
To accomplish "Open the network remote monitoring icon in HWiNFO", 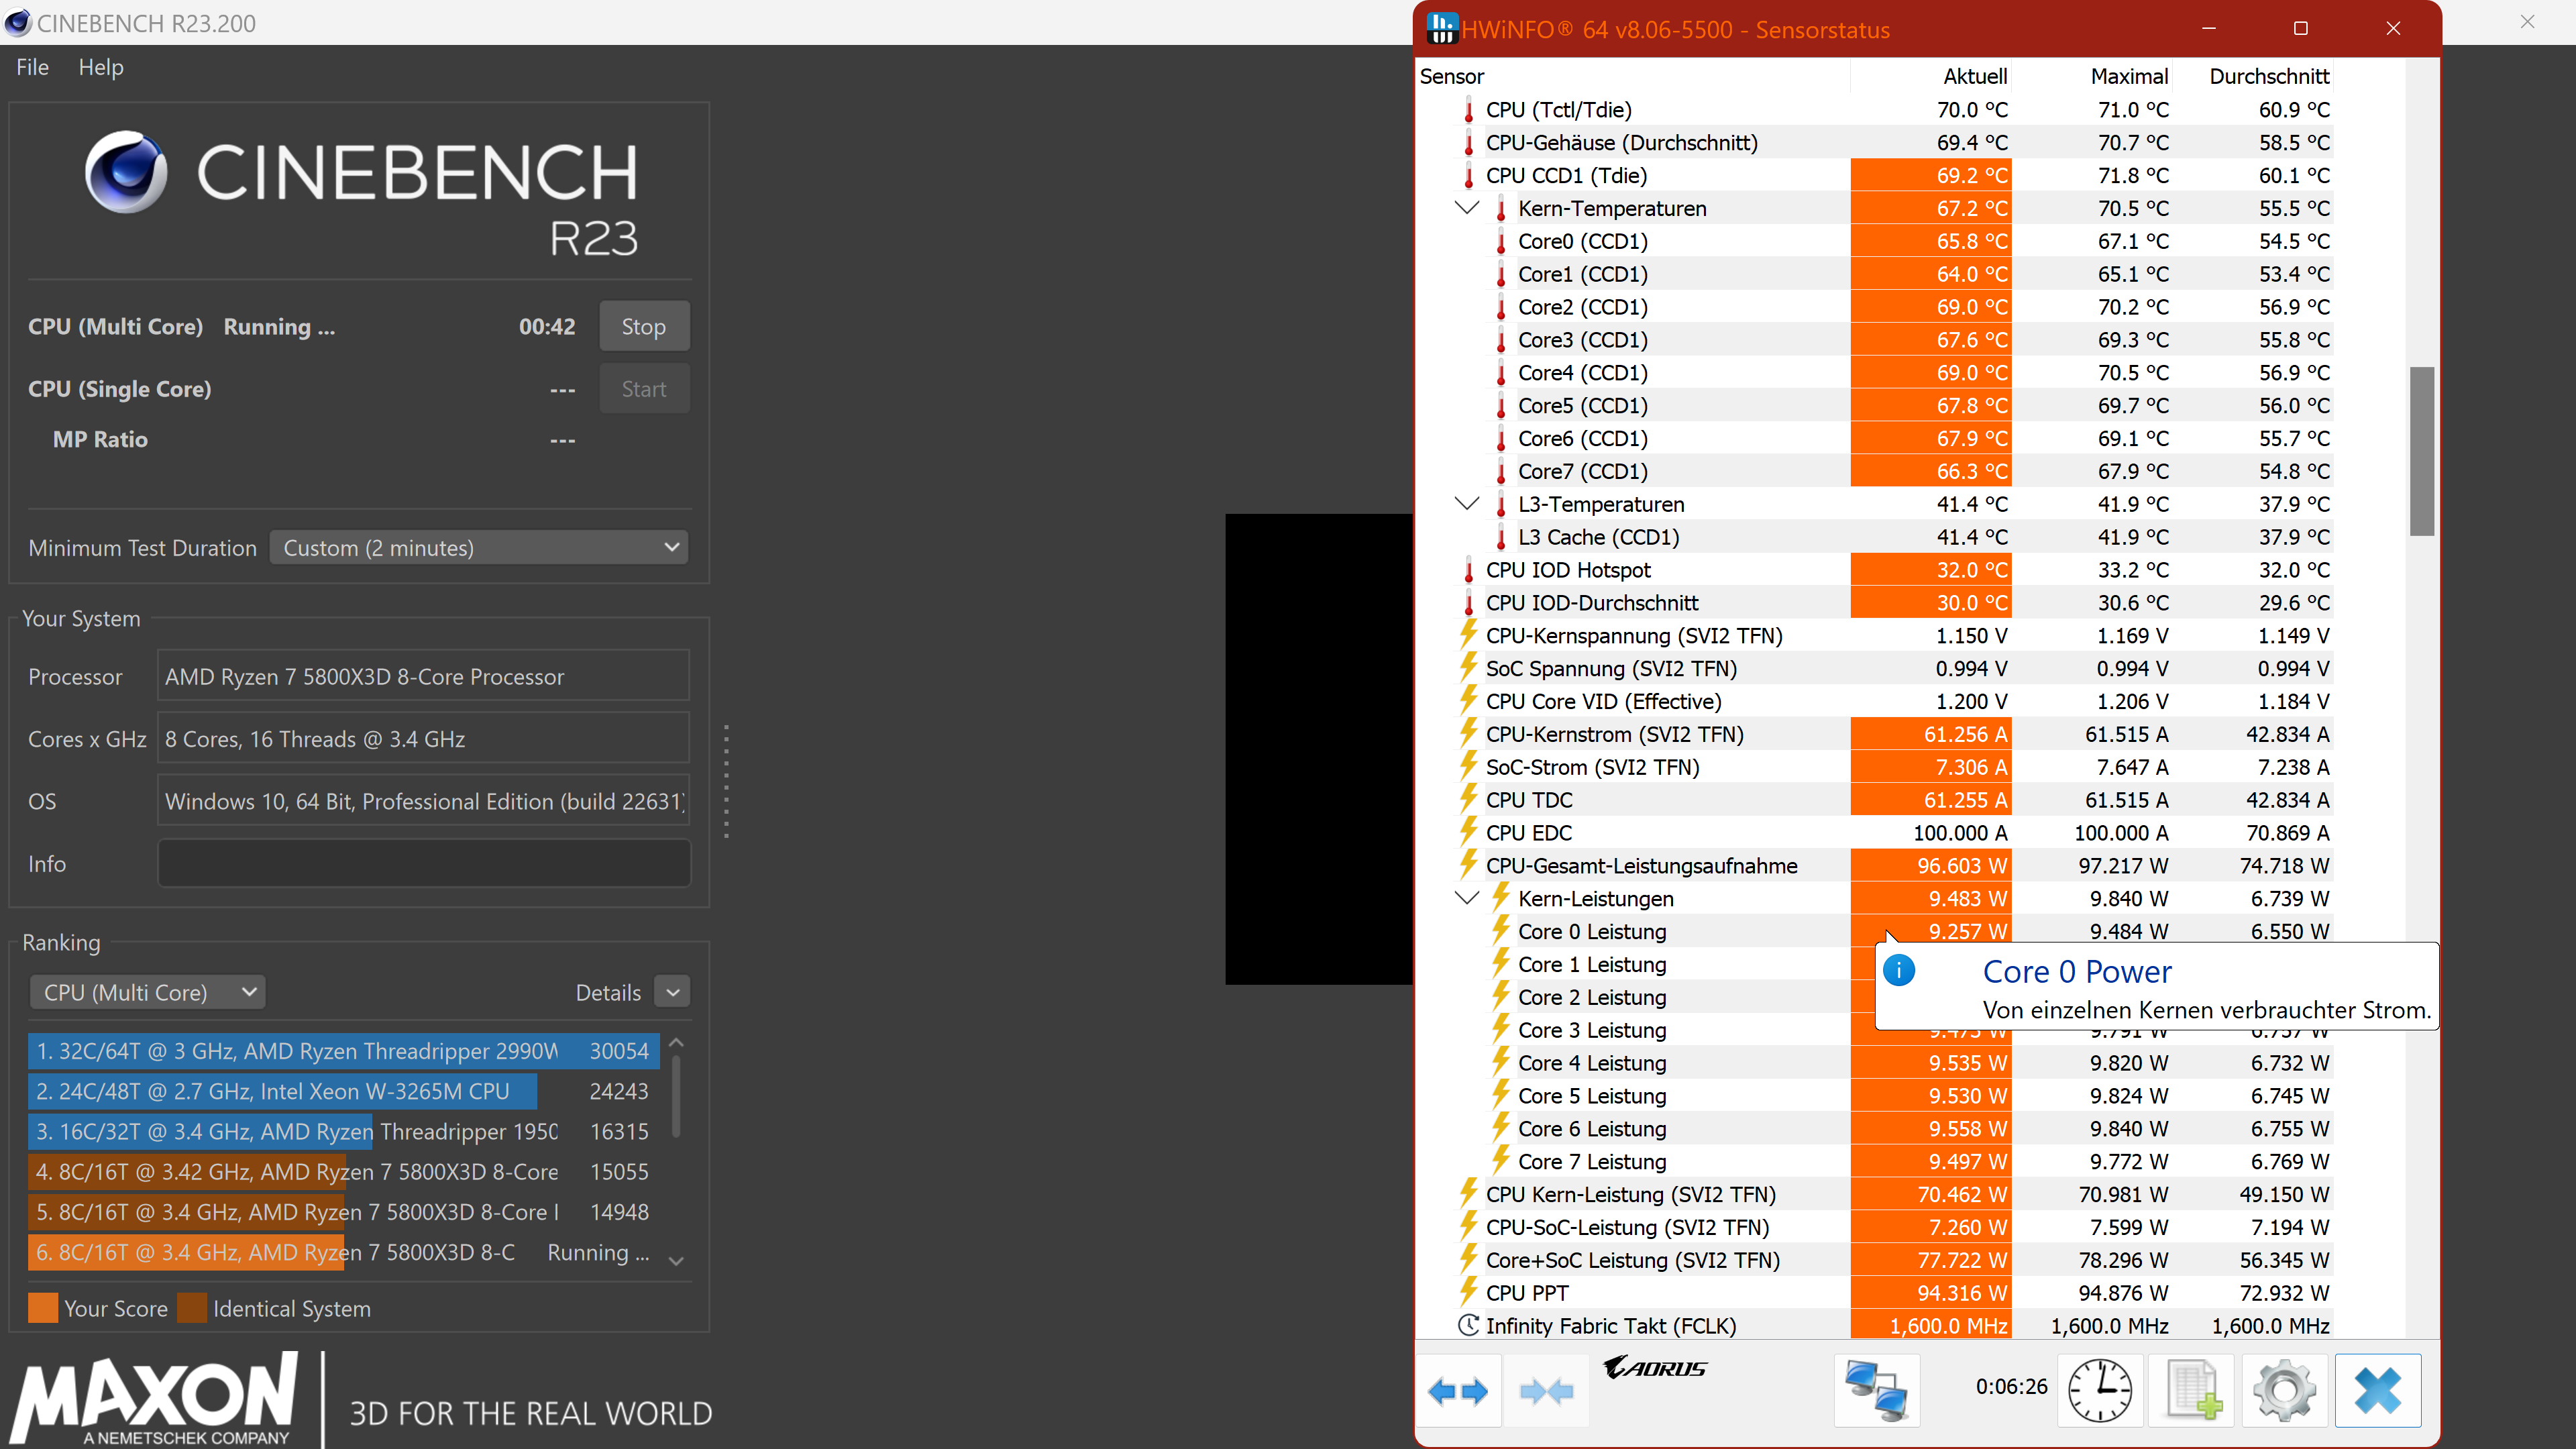I will click(1876, 1390).
